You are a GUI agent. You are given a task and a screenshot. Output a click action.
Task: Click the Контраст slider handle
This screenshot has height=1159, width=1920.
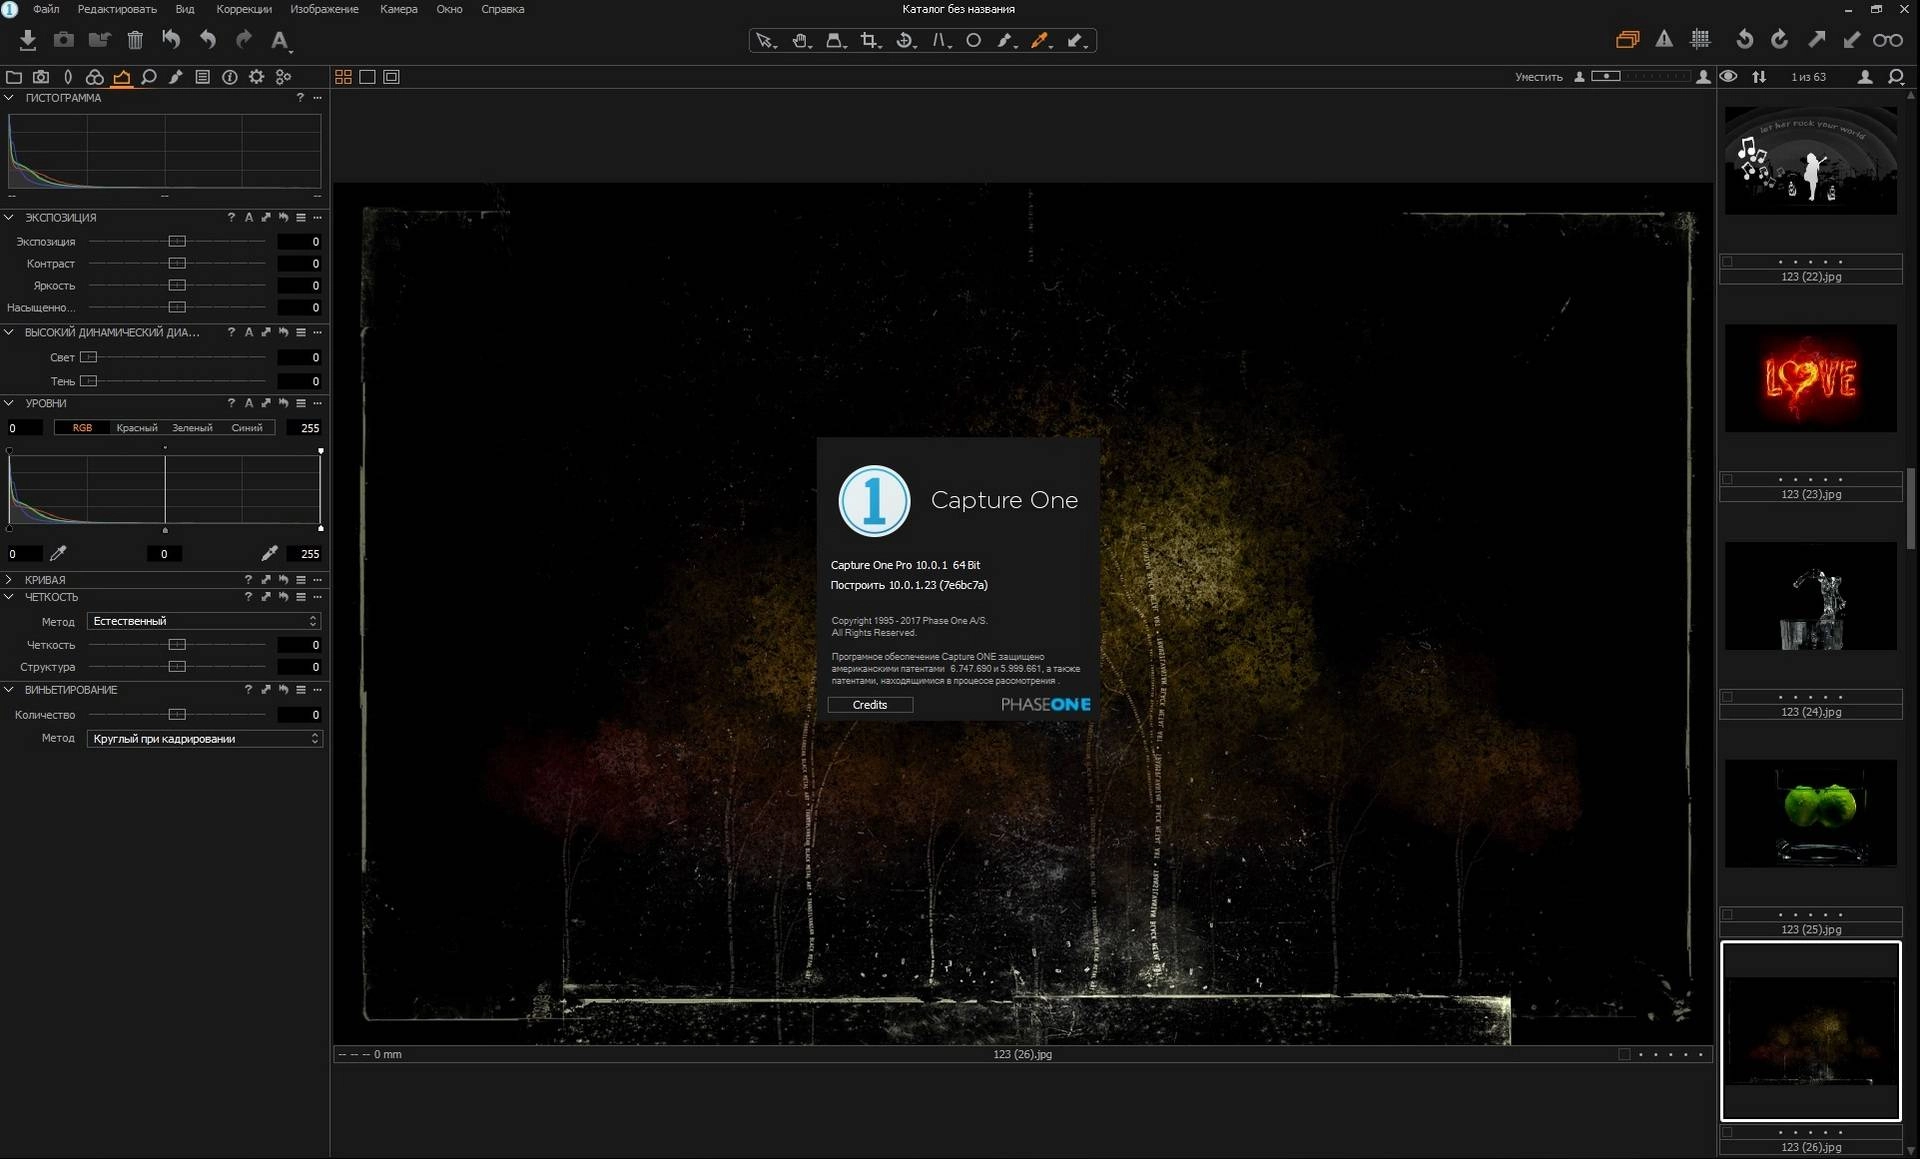(x=177, y=263)
